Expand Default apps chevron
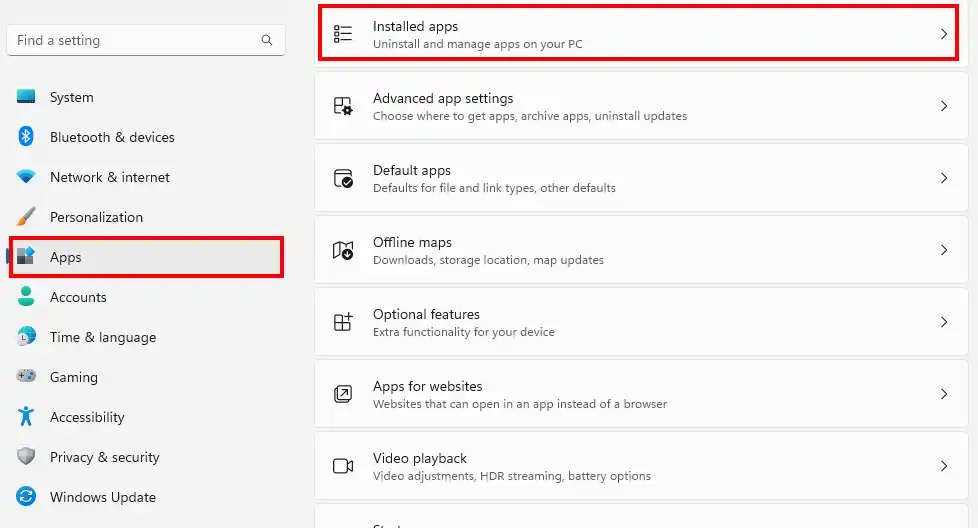978x528 pixels. point(944,178)
